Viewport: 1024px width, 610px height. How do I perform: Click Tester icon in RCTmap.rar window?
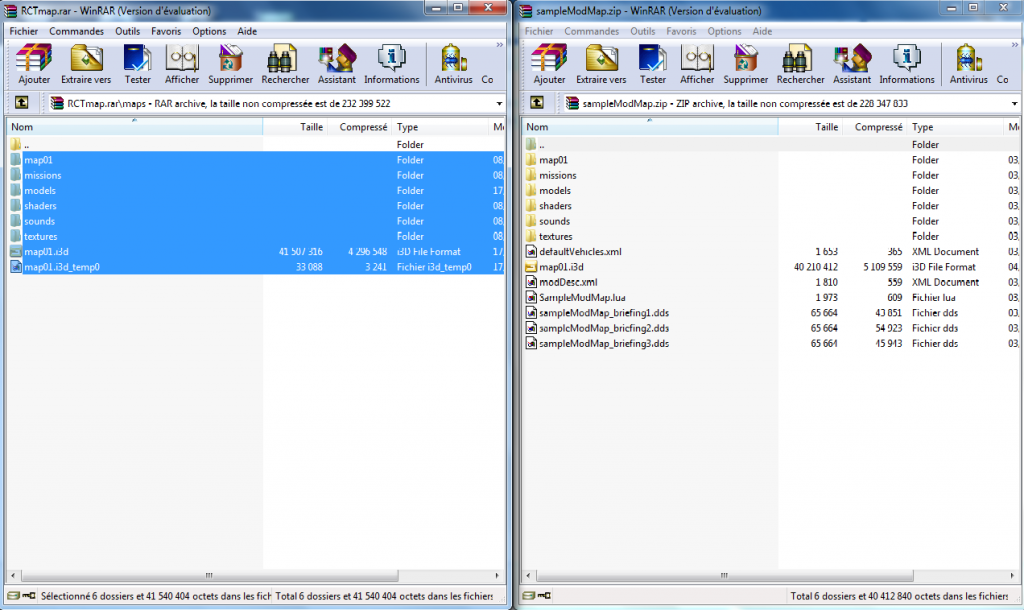tap(137, 64)
